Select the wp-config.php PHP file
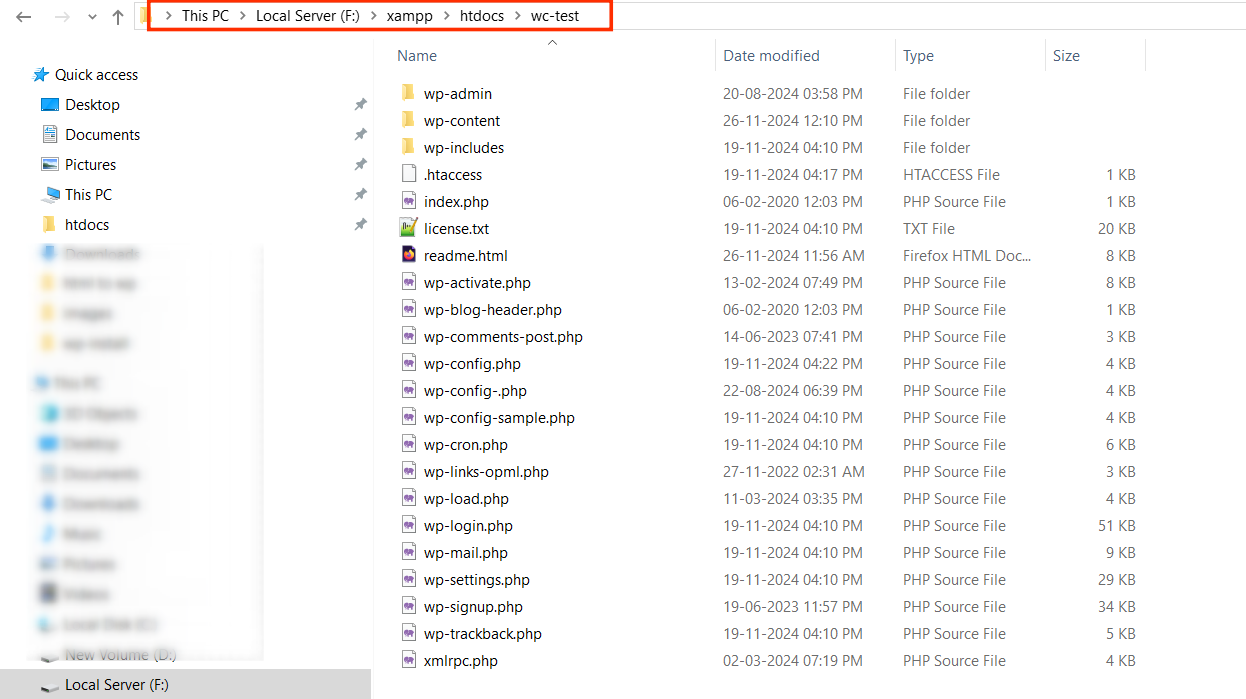The image size is (1246, 699). click(465, 363)
